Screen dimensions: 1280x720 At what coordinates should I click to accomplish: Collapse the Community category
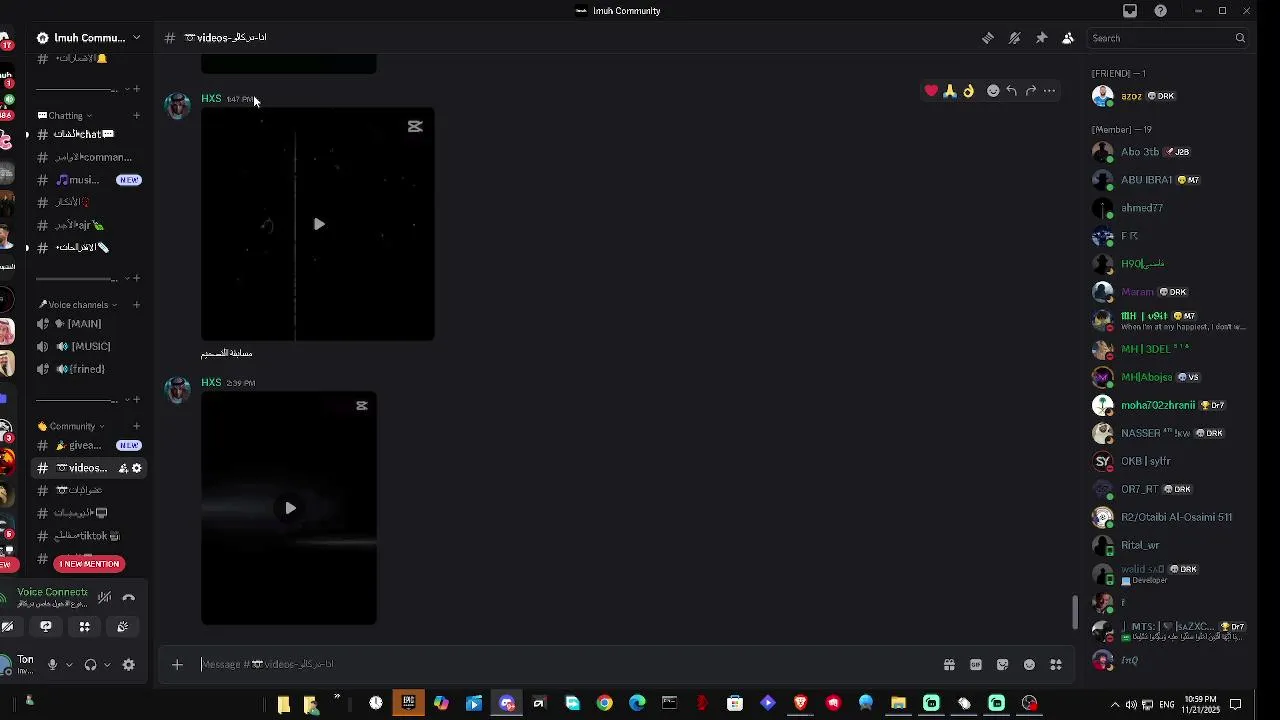[x=72, y=426]
